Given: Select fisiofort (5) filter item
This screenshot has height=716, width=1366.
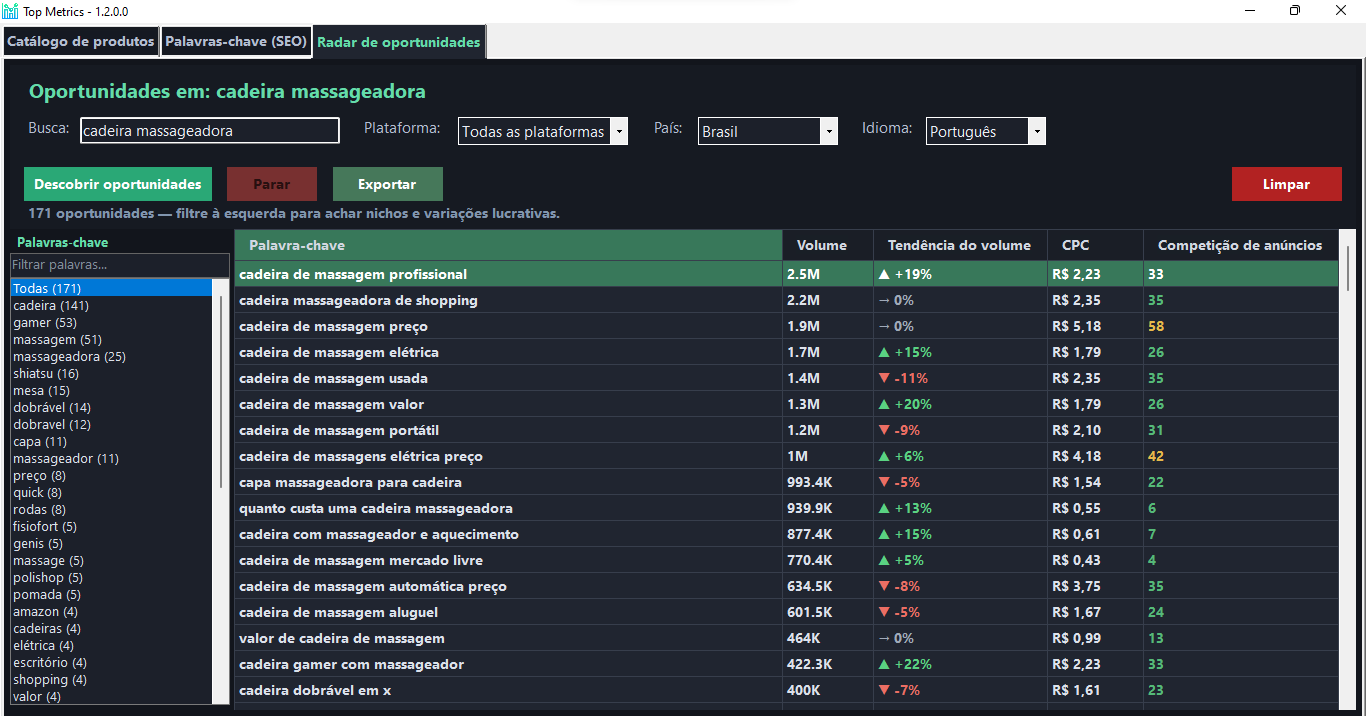Looking at the screenshot, I should [111, 526].
